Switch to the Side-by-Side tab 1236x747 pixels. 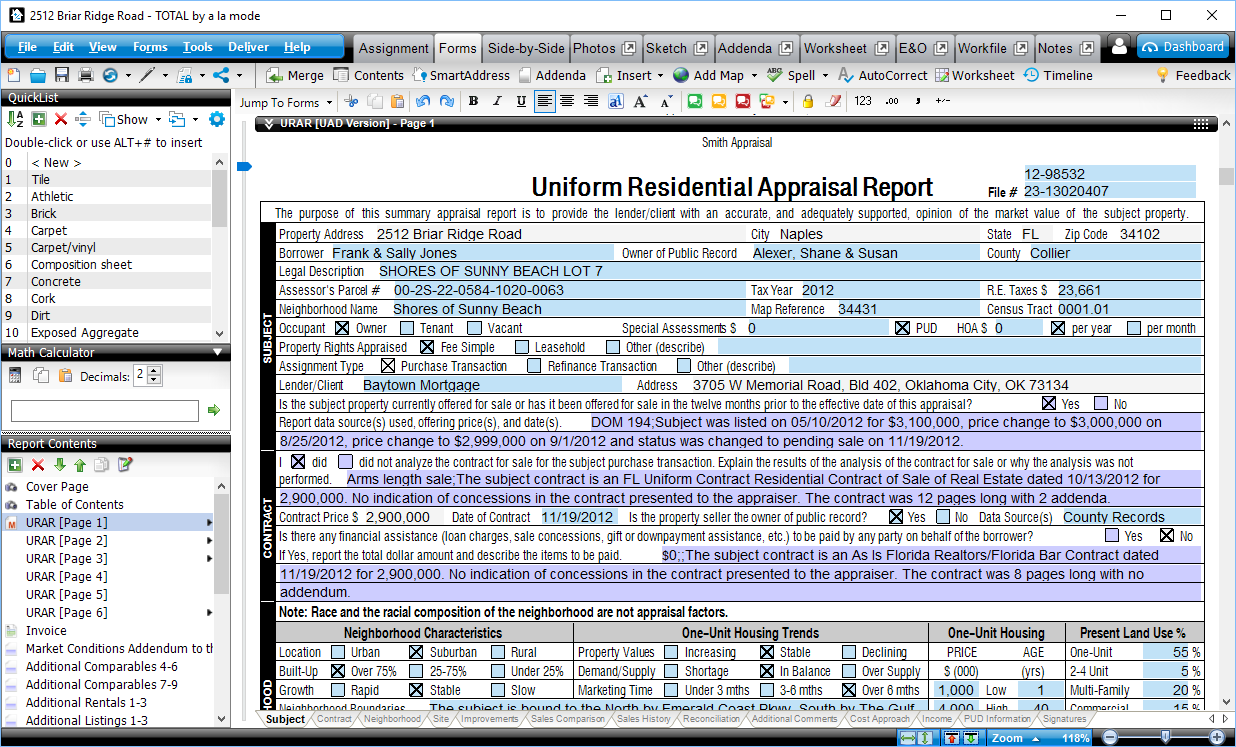526,48
